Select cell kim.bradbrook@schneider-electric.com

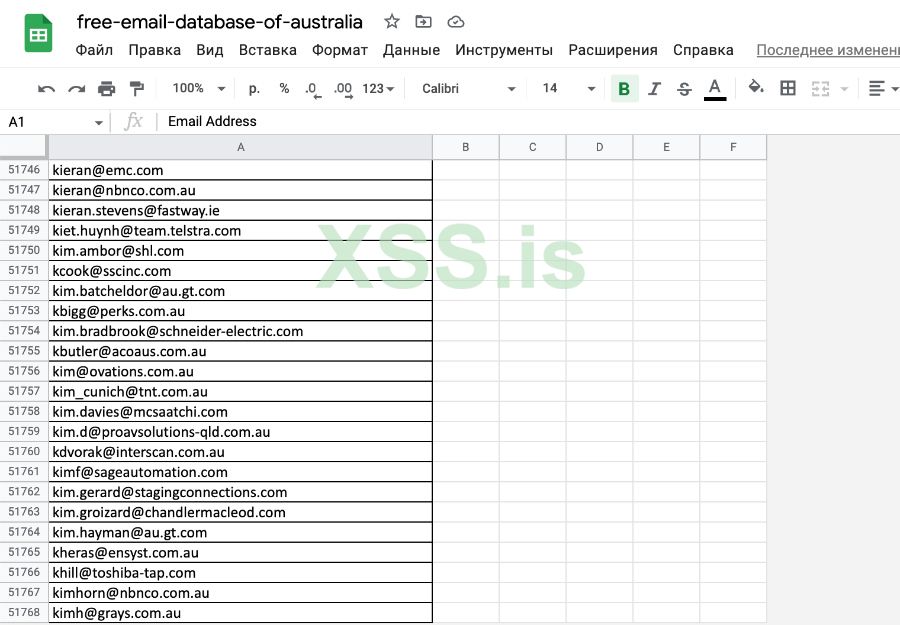[x=240, y=331]
